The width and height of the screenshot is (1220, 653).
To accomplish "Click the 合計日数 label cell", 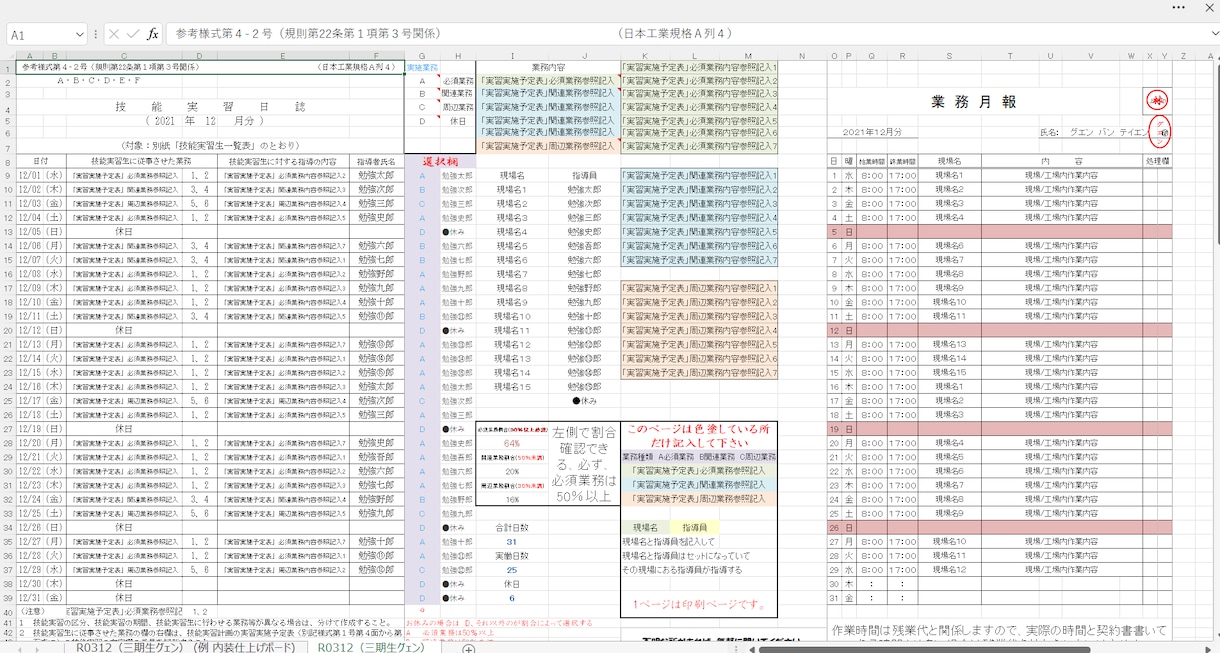I will [512, 527].
